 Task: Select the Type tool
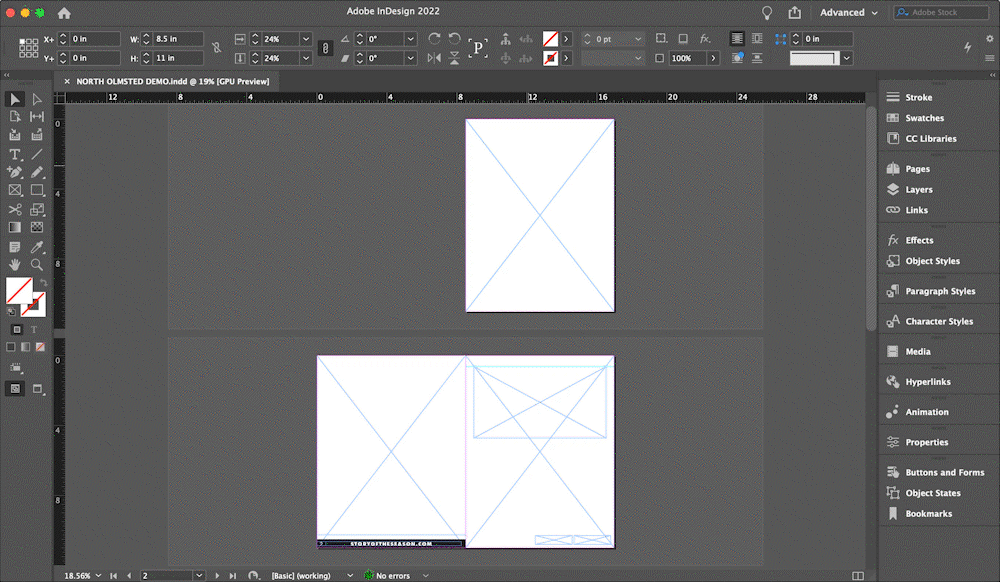pos(15,154)
